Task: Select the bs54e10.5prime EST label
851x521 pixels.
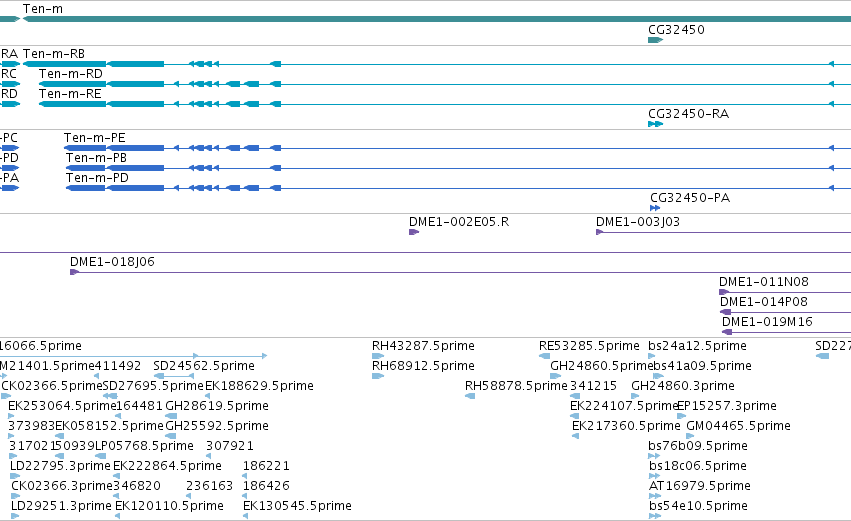Action: point(698,506)
